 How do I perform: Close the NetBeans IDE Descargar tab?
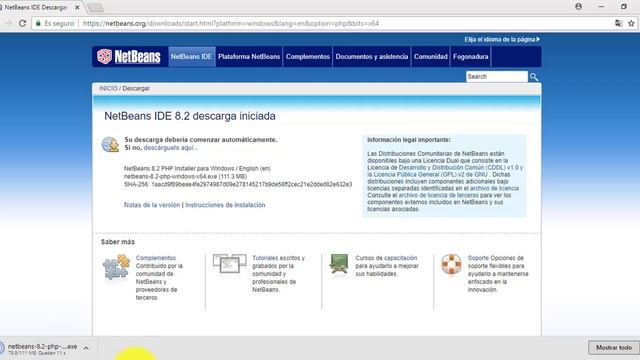(77, 7)
